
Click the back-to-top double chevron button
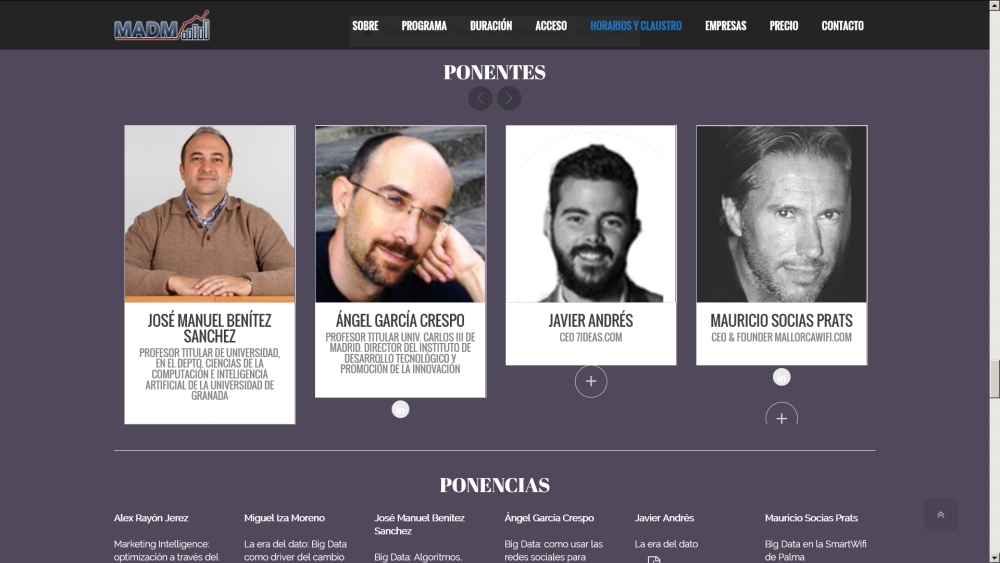click(941, 515)
